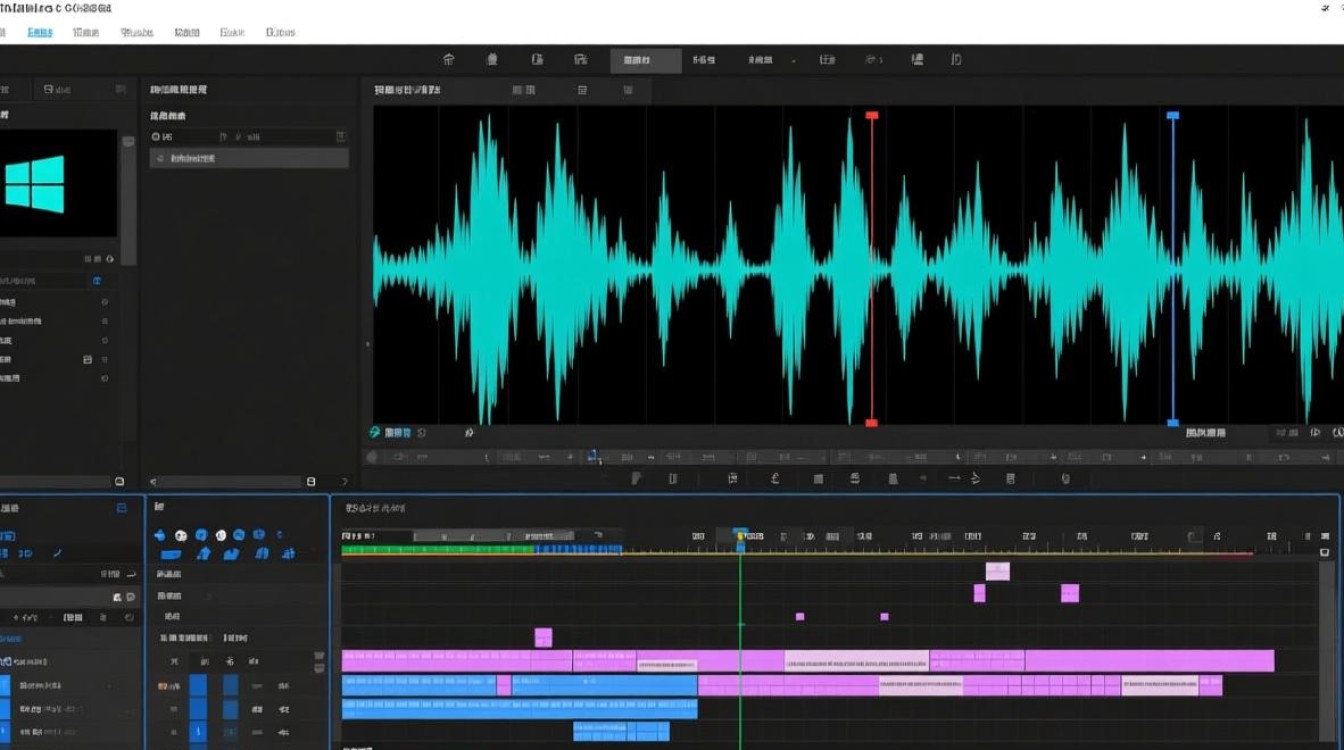Screen dimensions: 1344x750
Task: Click the bell icon in top toolbar
Action: point(491,60)
